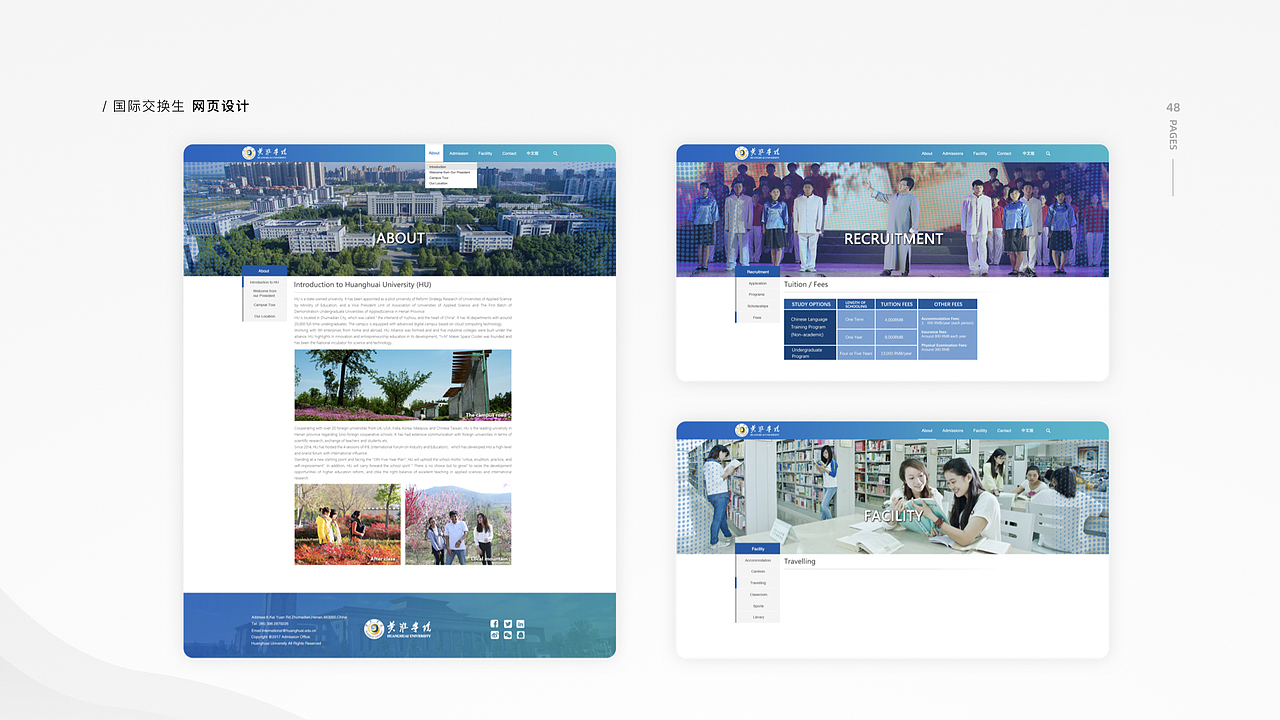Open the Twitter icon in the About page footer
Image resolution: width=1280 pixels, height=720 pixels.
[507, 624]
